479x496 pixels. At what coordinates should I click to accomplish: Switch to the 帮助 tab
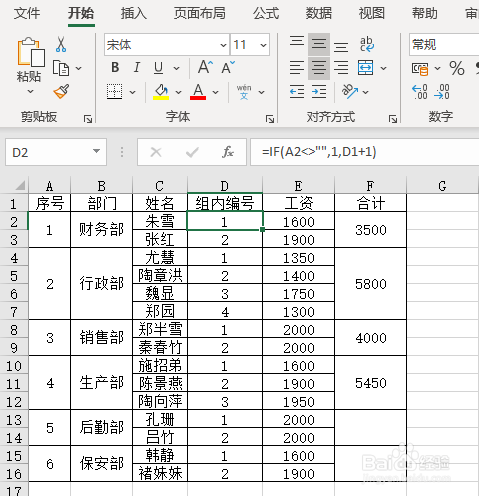click(424, 13)
